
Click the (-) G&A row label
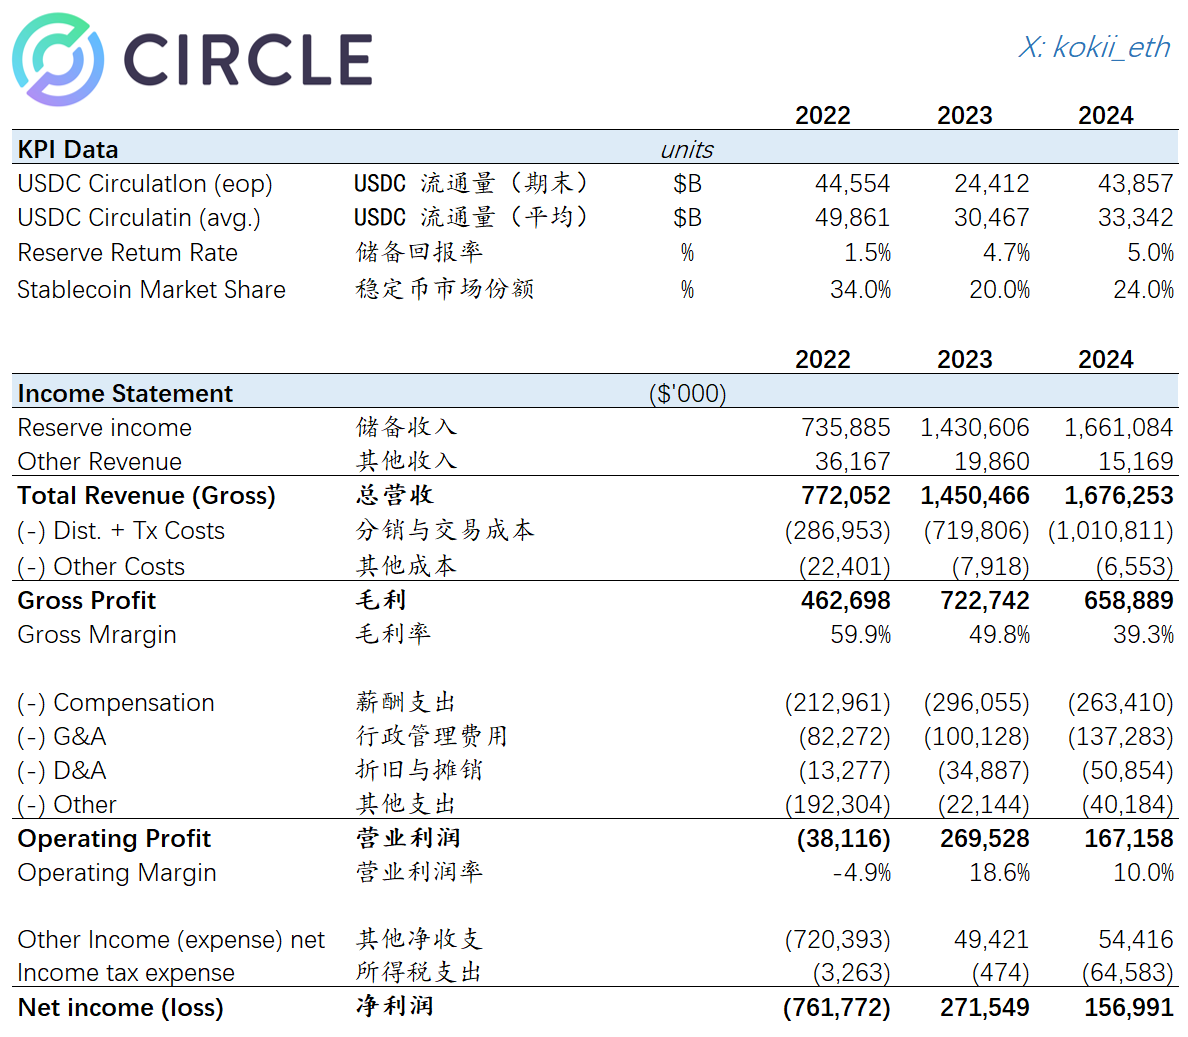tap(61, 736)
